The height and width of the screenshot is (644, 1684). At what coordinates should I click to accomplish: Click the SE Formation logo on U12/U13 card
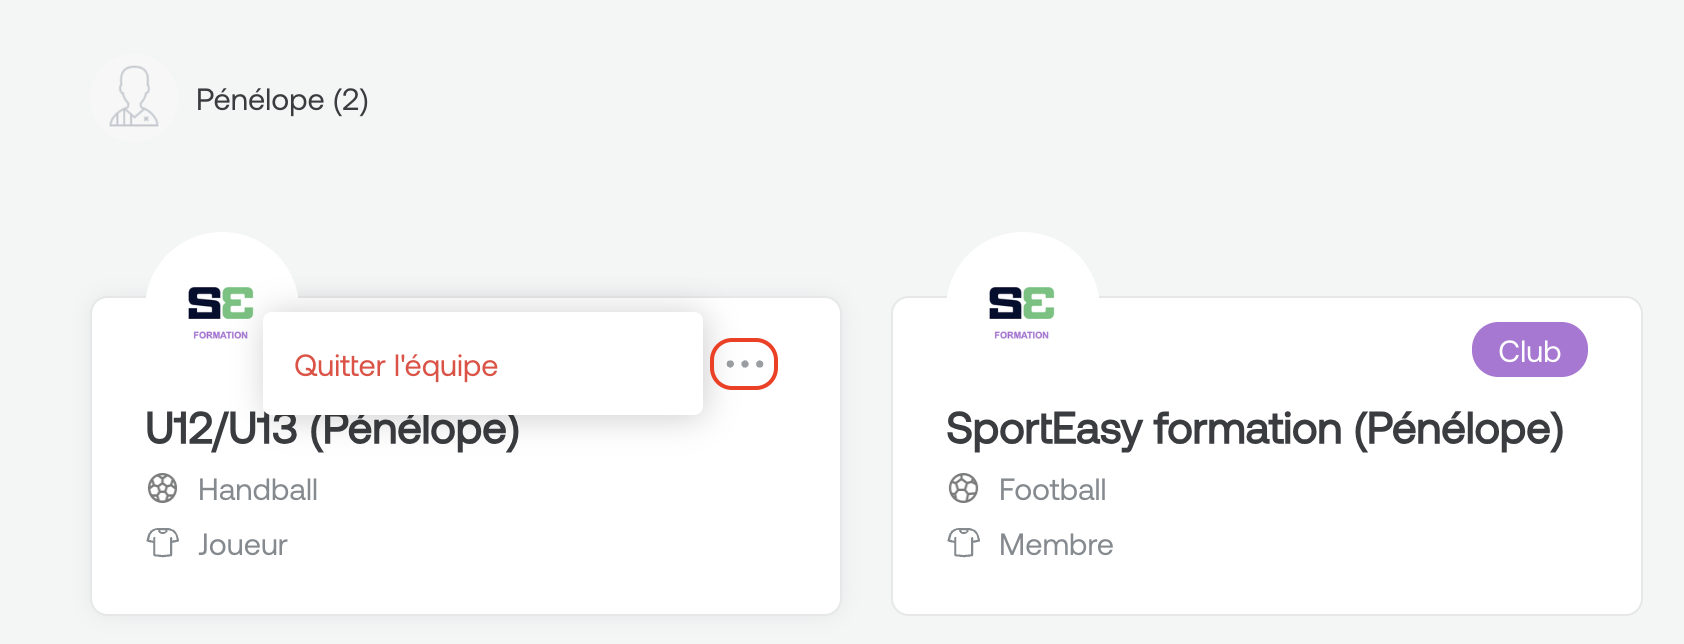(x=221, y=313)
